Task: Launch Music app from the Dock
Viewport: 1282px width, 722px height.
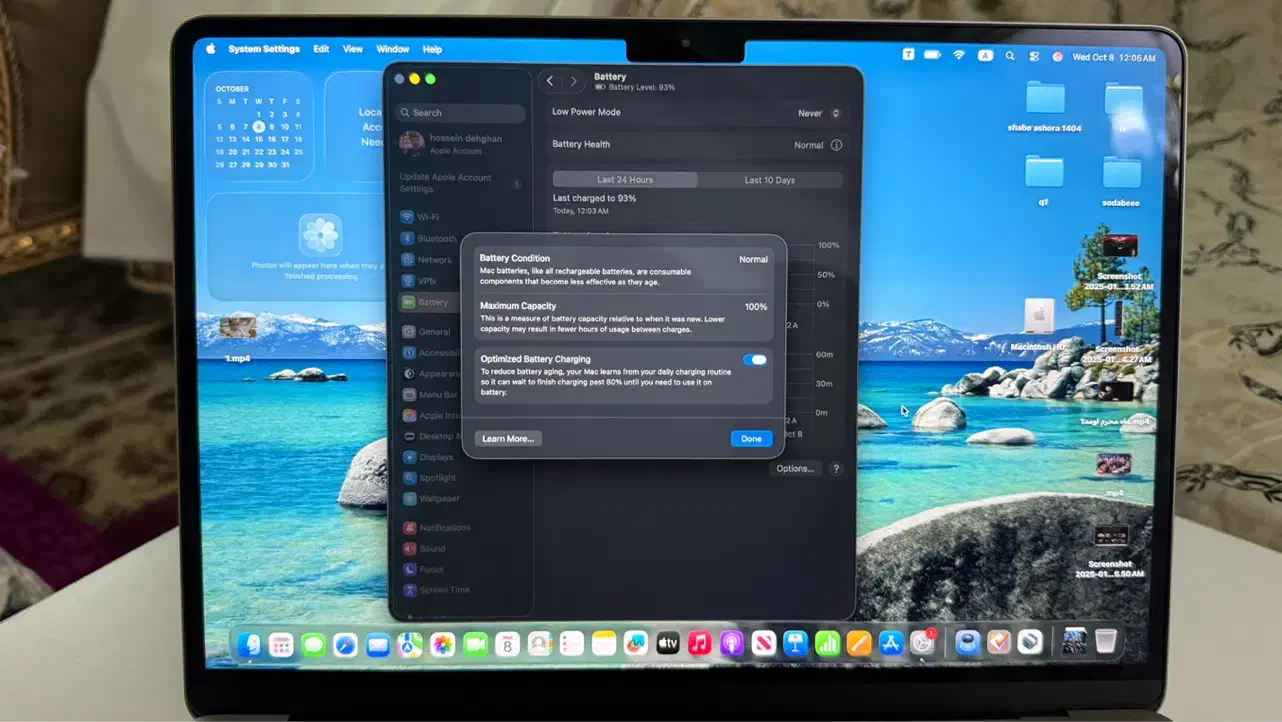Action: point(699,644)
